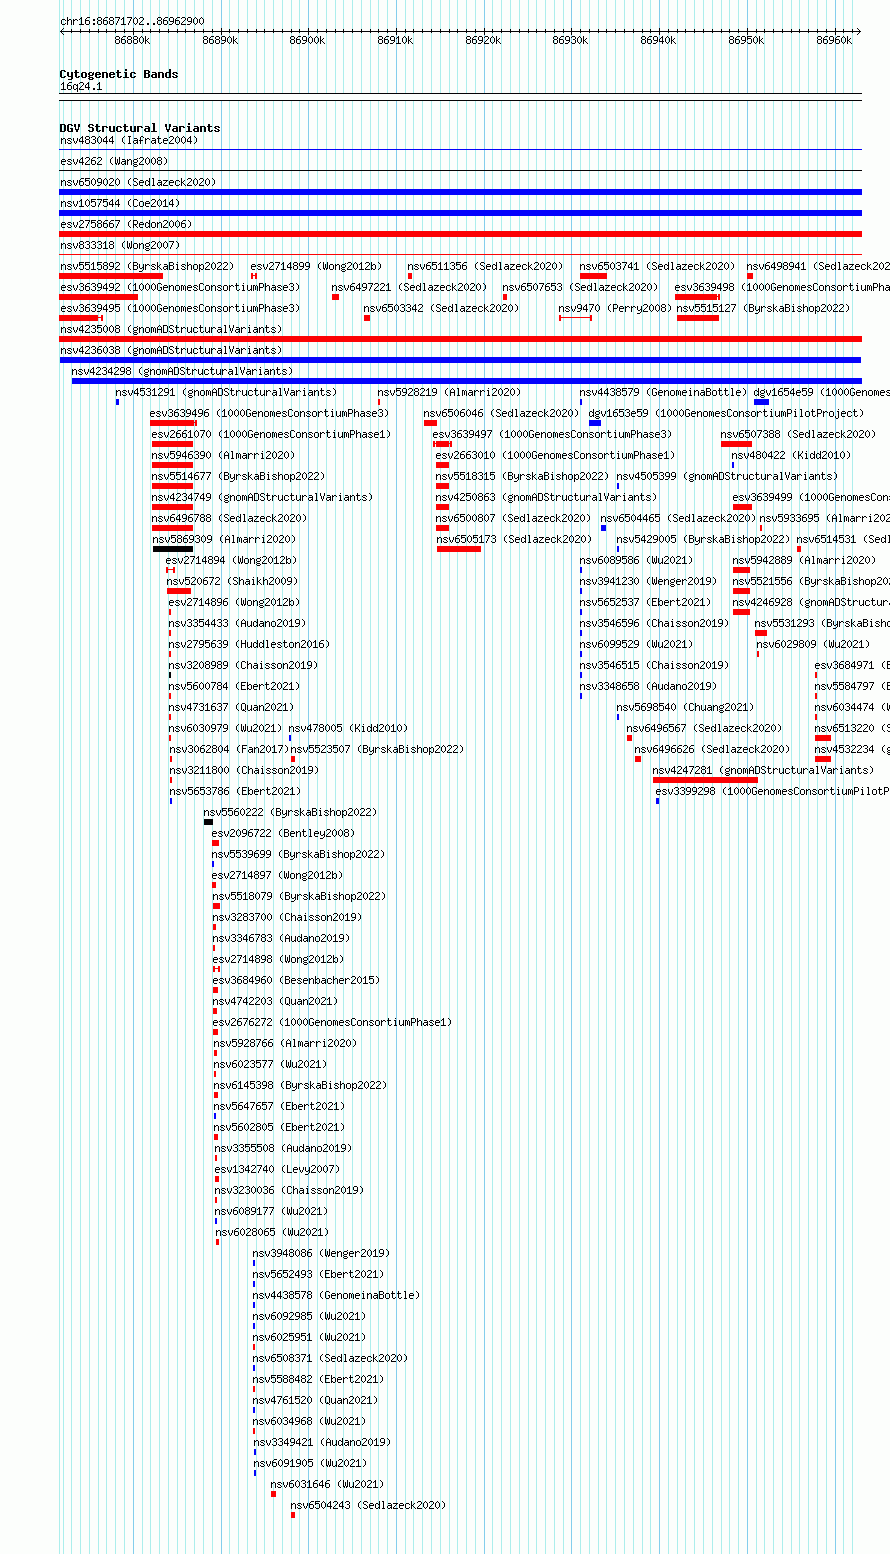The height and width of the screenshot is (1554, 890).
Task: Click the 86950k ruler tick label
Action: (746, 40)
